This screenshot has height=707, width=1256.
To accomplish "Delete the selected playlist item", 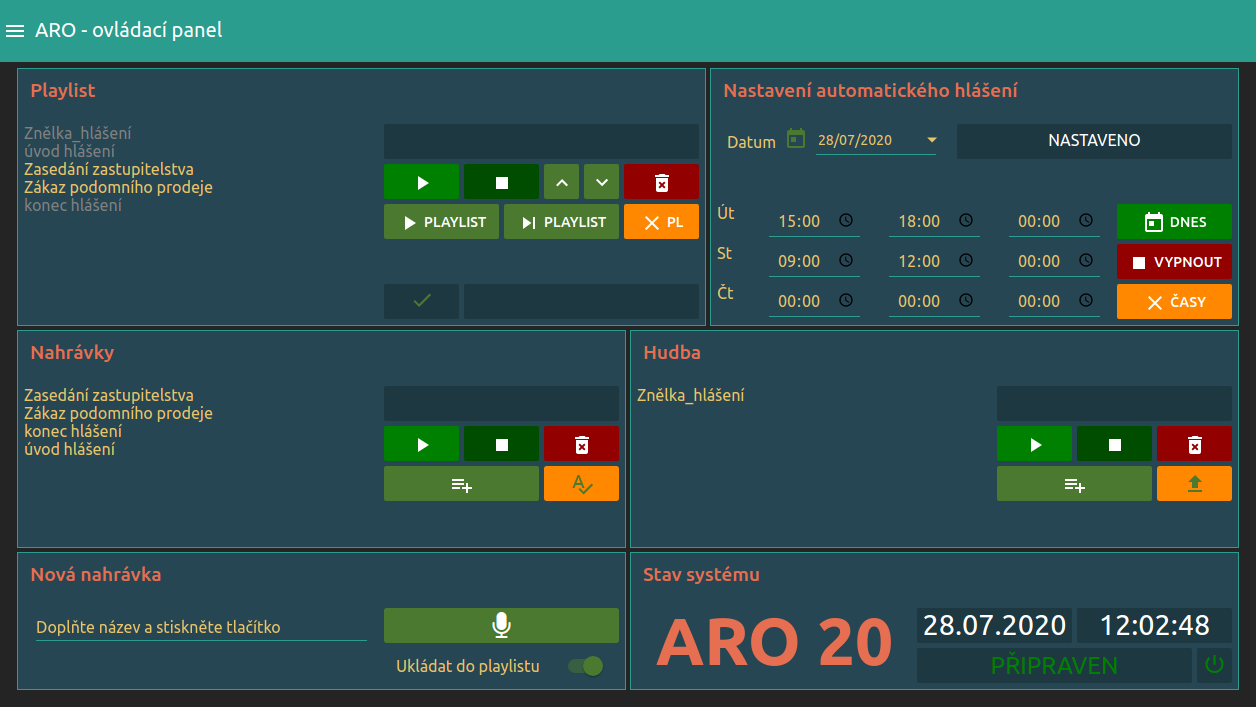I will [661, 182].
